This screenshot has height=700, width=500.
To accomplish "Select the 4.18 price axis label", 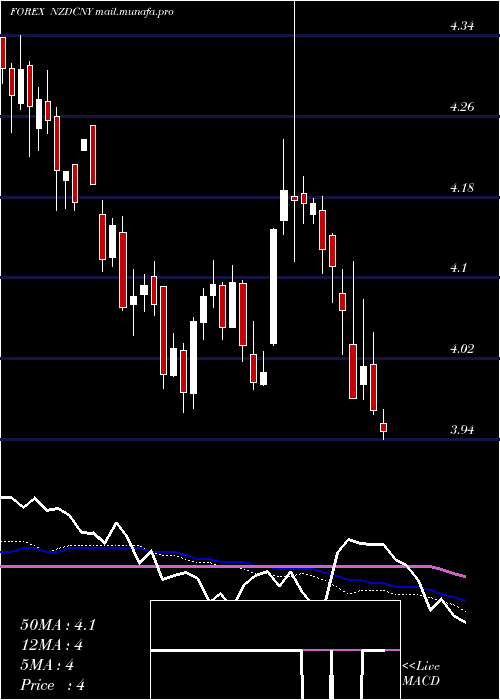I will 462,188.
